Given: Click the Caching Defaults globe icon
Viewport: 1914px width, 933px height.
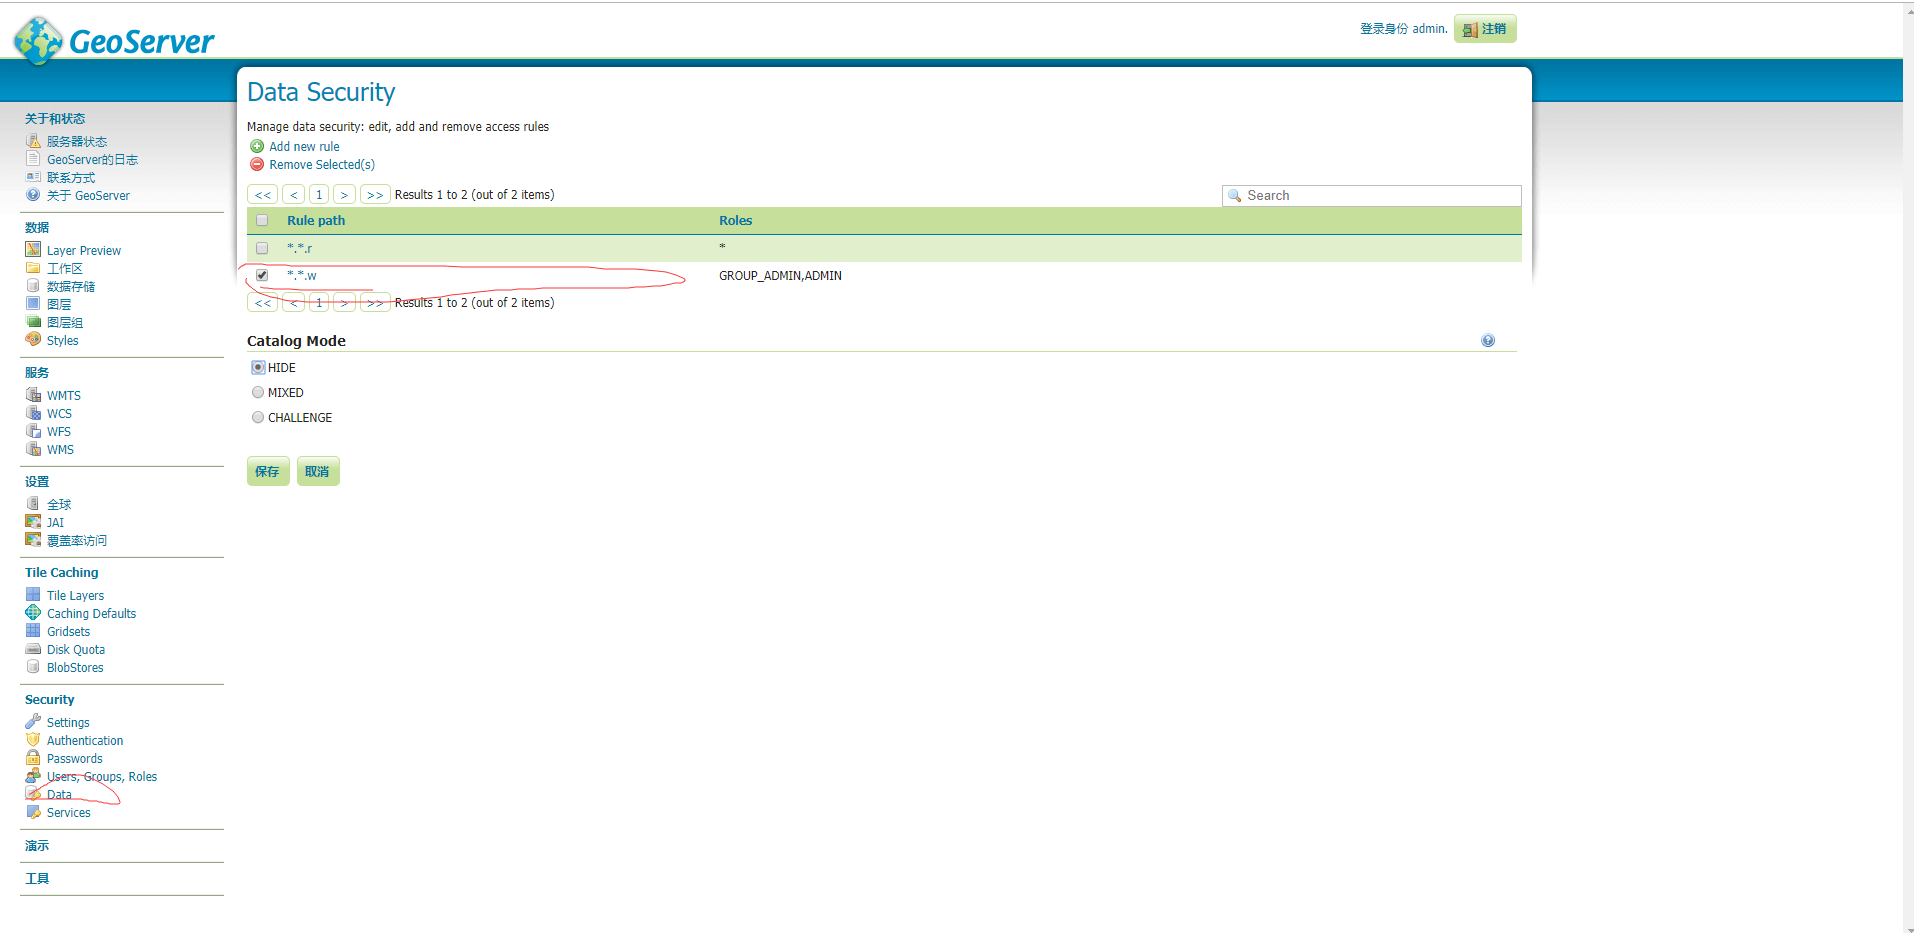Looking at the screenshot, I should tap(33, 613).
